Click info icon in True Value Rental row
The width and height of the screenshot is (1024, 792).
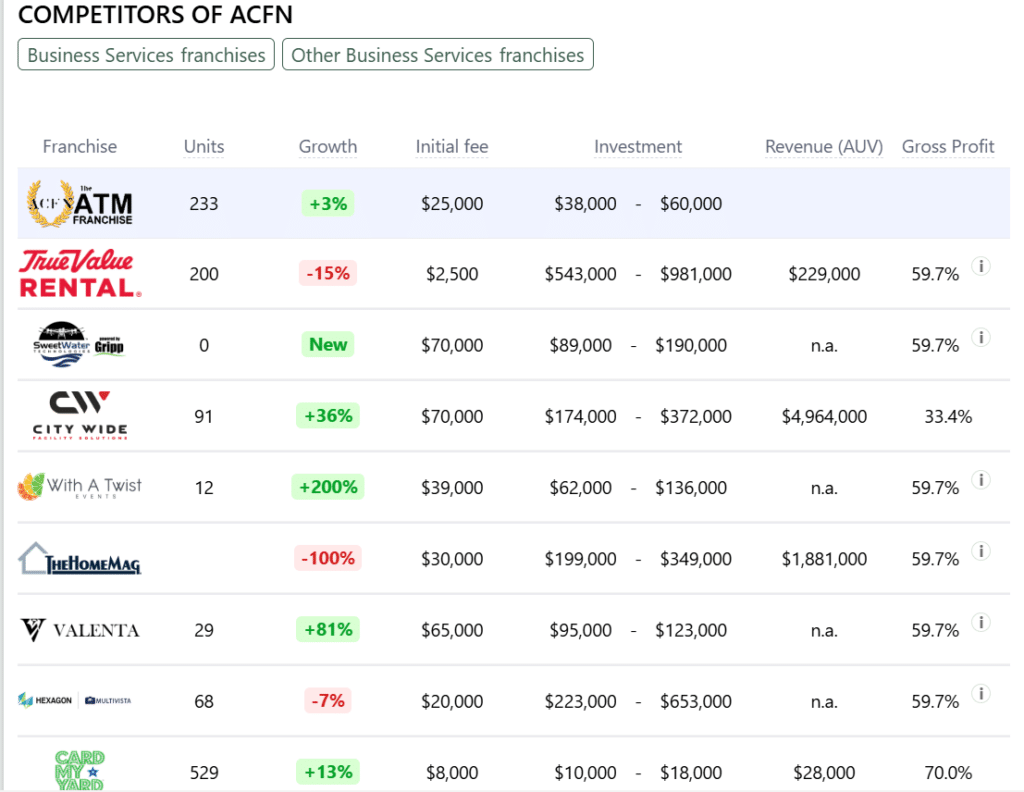pyautogui.click(x=980, y=266)
